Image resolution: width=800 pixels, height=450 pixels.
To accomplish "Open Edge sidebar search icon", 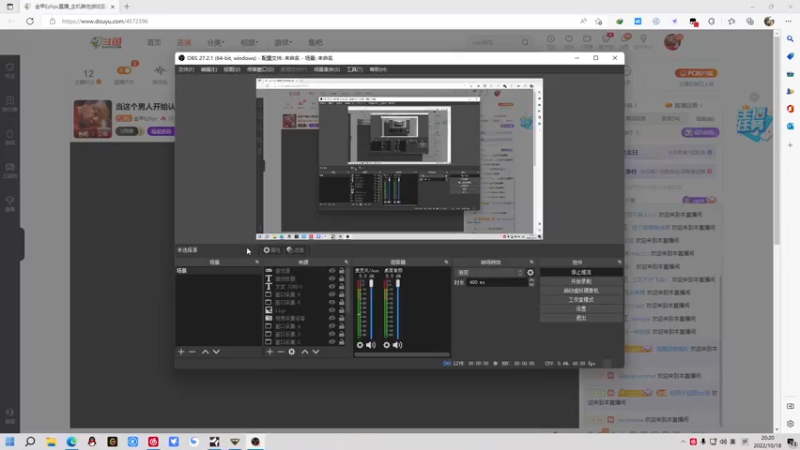I will (790, 39).
